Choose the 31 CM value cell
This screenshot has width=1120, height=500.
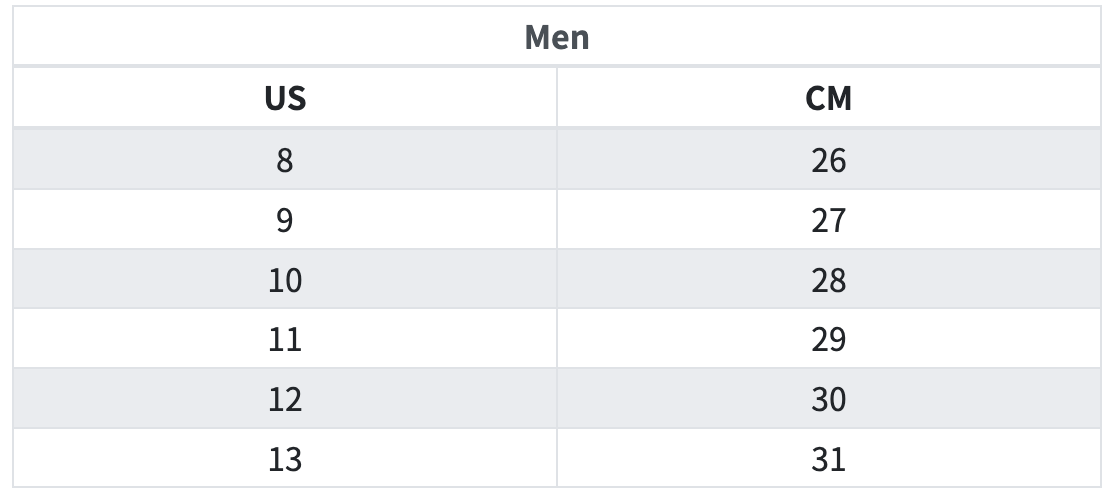click(828, 460)
